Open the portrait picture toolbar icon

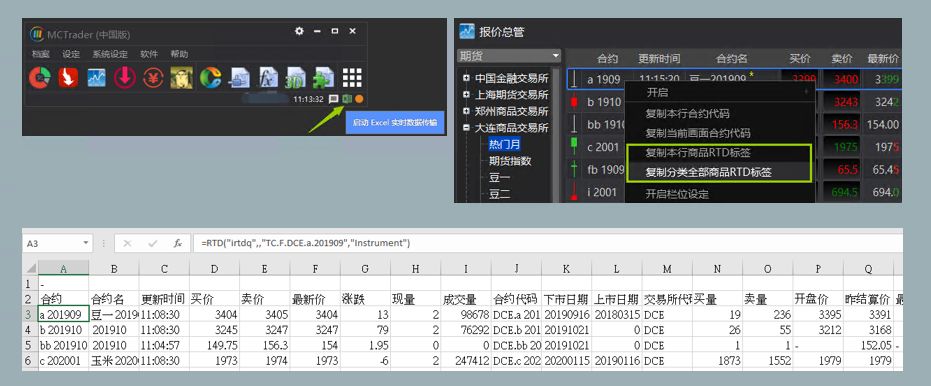click(x=181, y=78)
